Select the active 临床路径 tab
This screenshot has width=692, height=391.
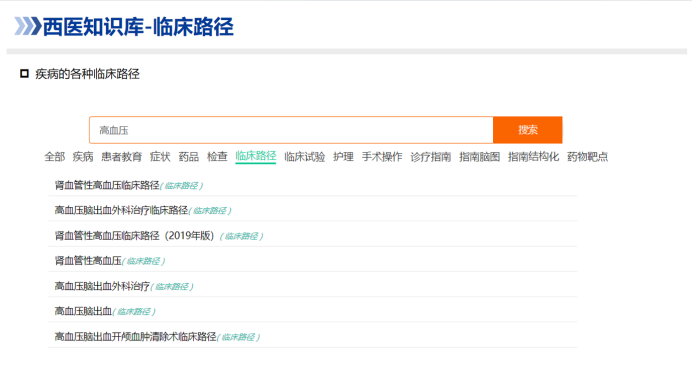click(256, 156)
